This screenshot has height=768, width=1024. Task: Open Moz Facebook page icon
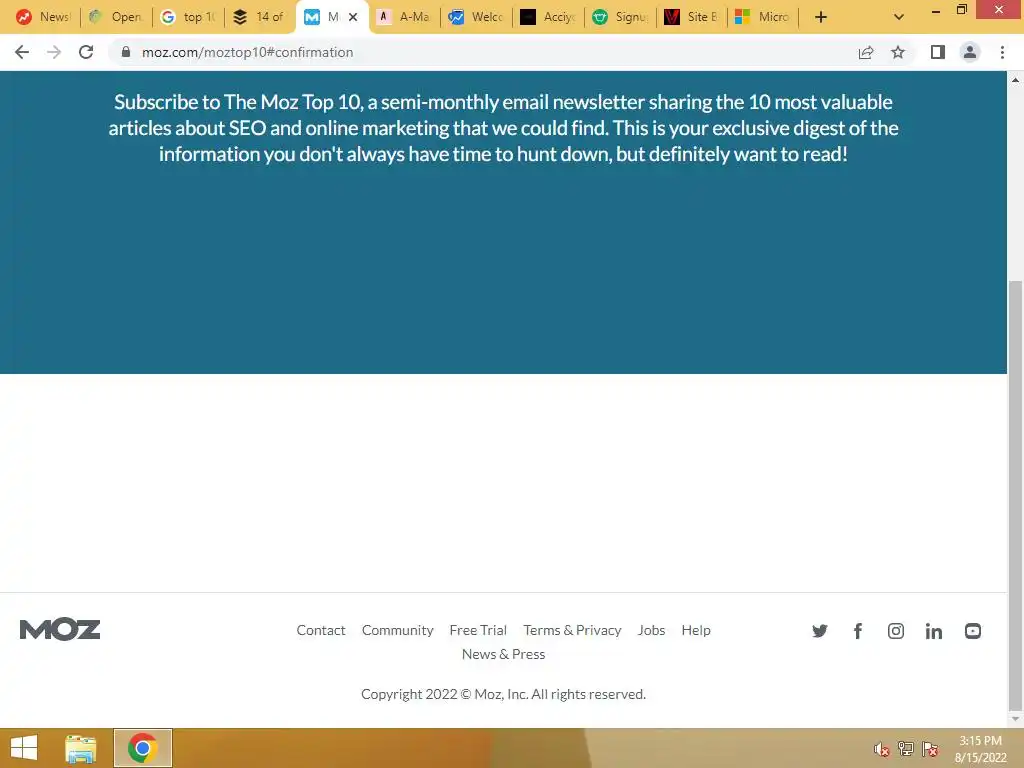tap(857, 631)
